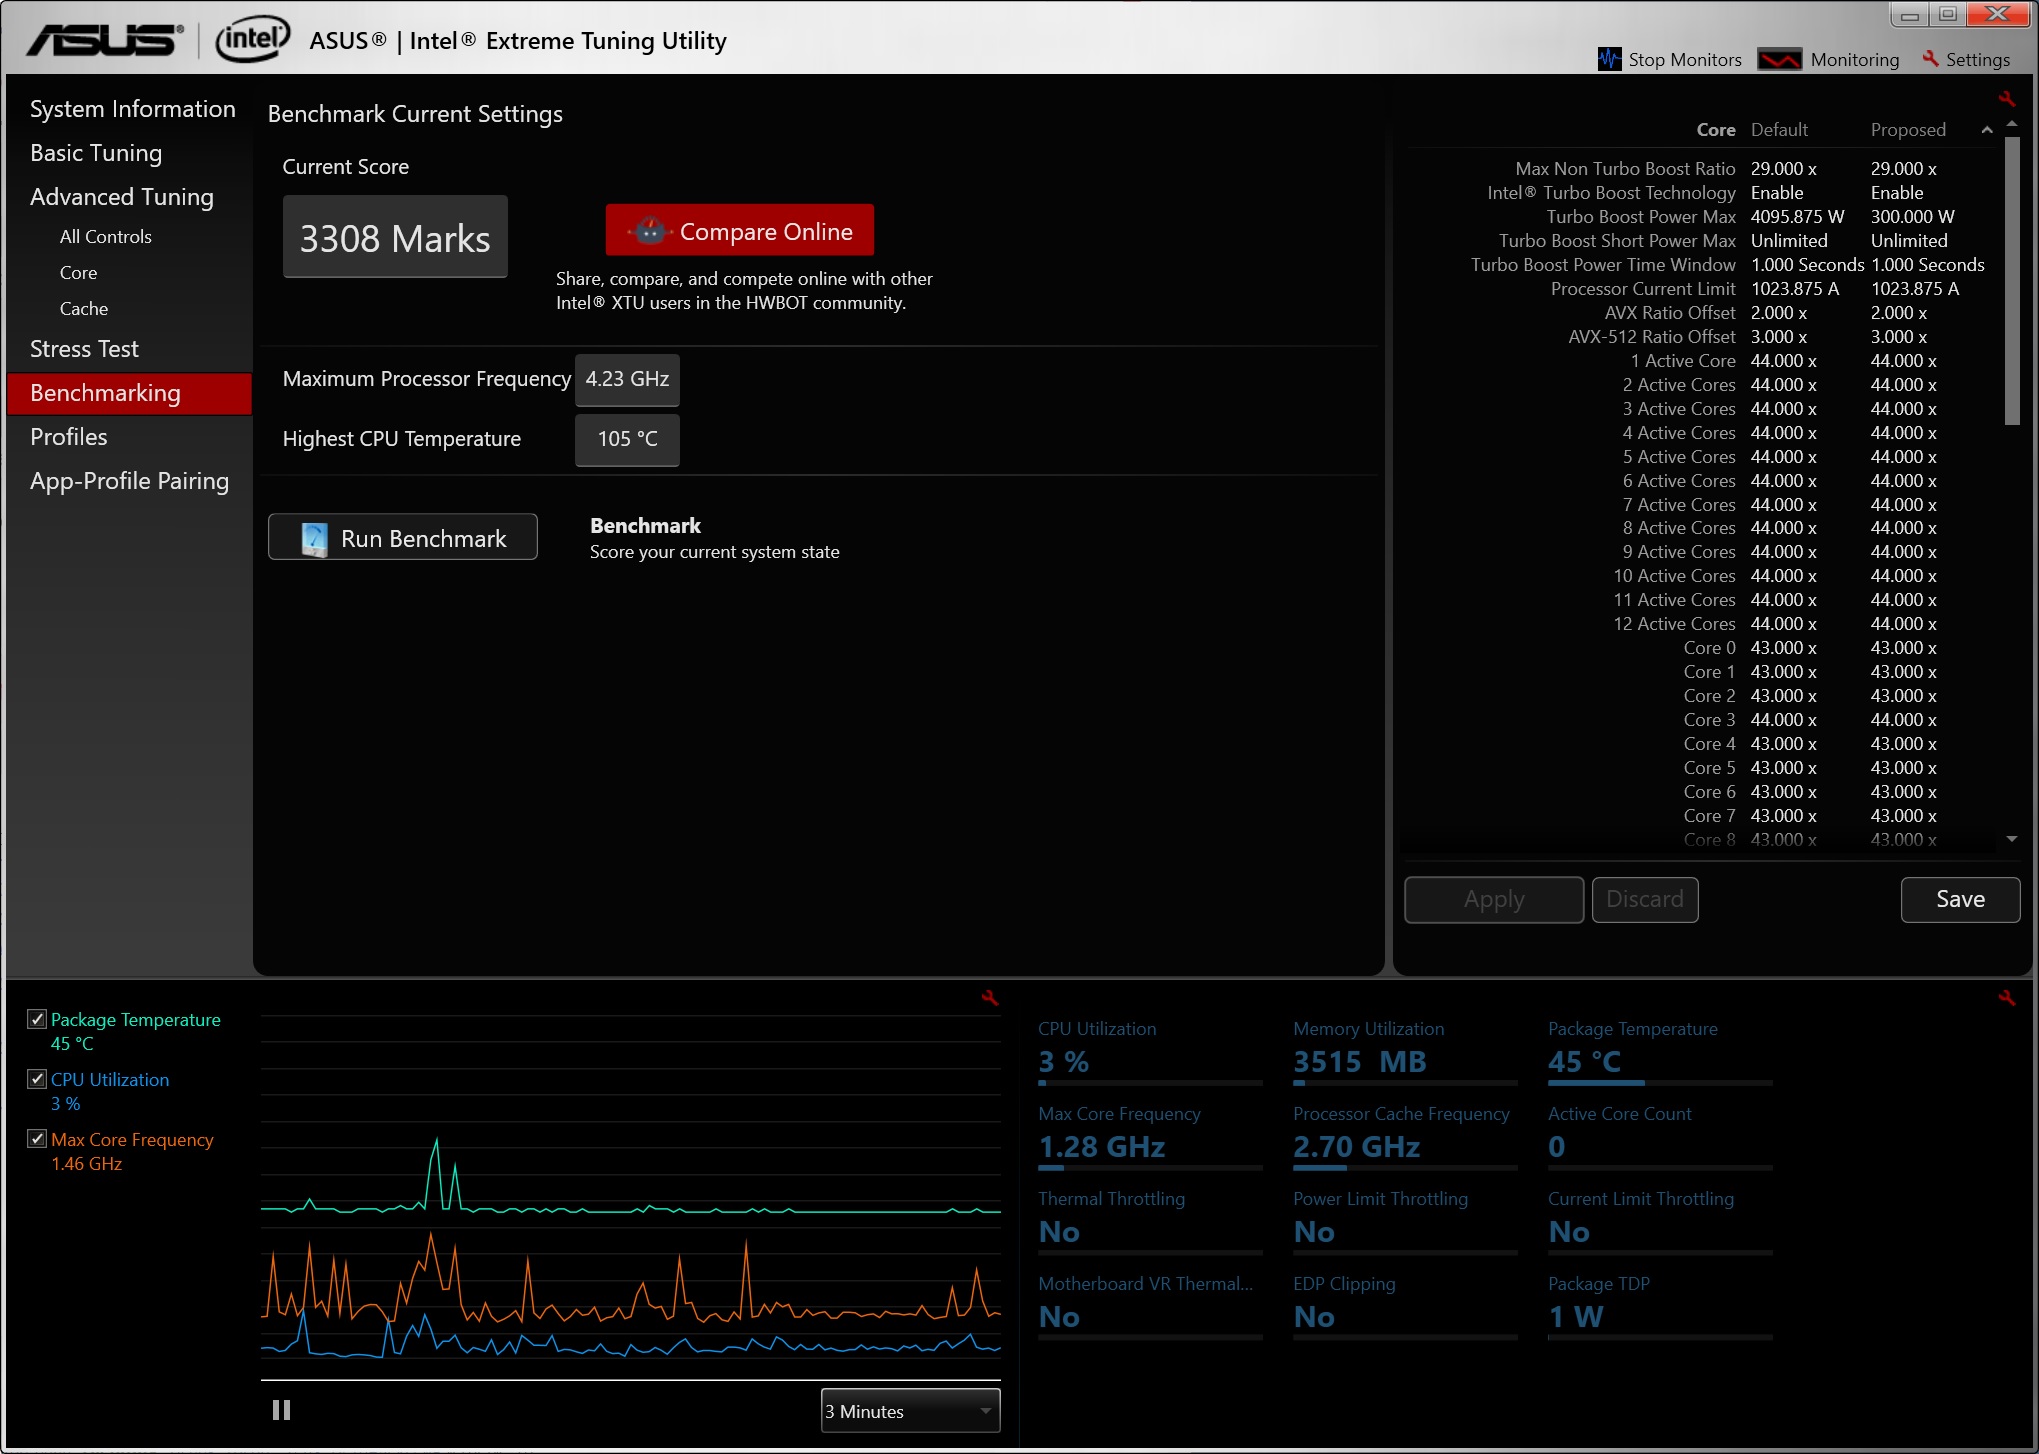Image resolution: width=2039 pixels, height=1454 pixels.
Task: Click the wrench icon above the Core table
Action: [2006, 98]
